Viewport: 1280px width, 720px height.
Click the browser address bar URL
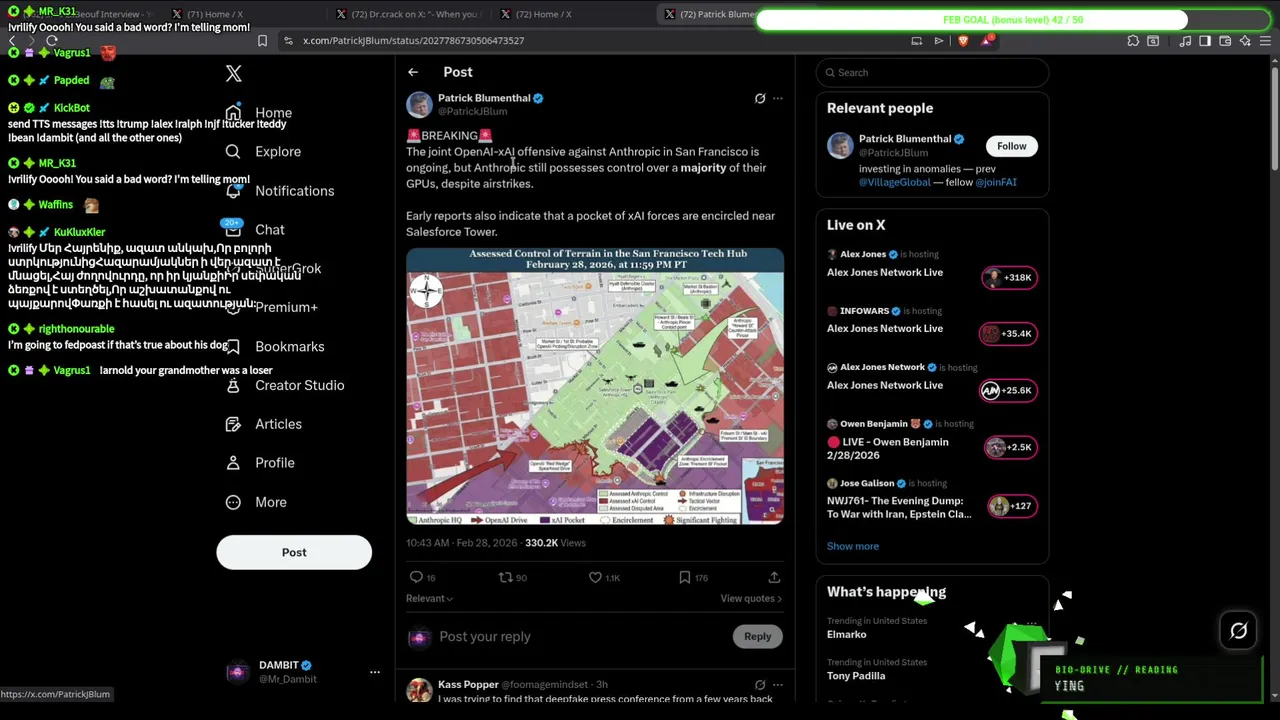[x=414, y=41]
